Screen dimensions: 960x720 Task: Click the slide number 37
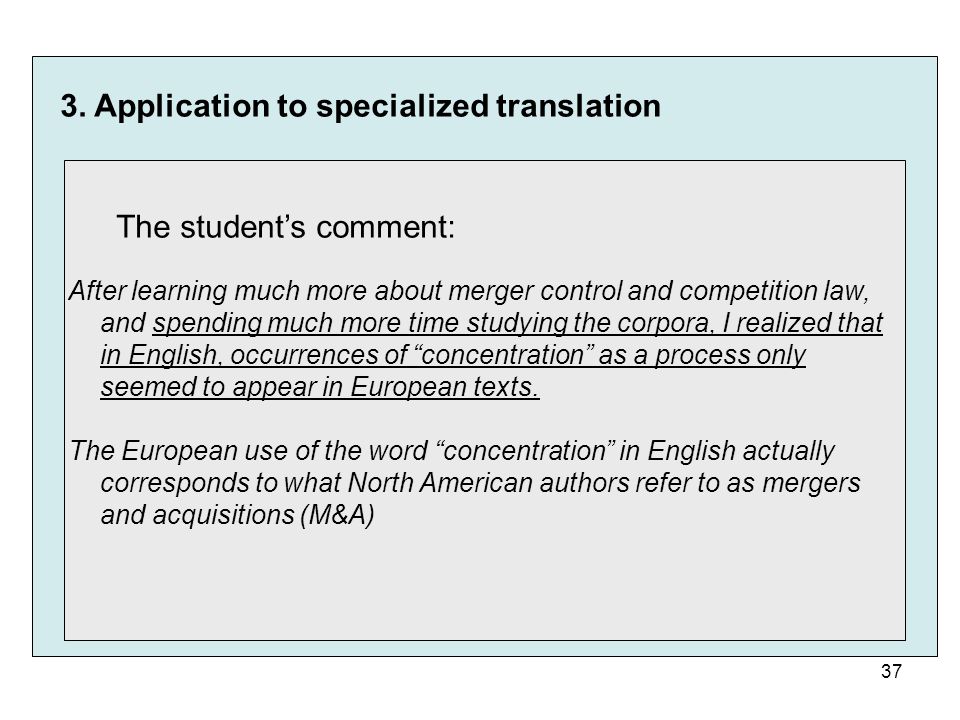pyautogui.click(x=891, y=671)
